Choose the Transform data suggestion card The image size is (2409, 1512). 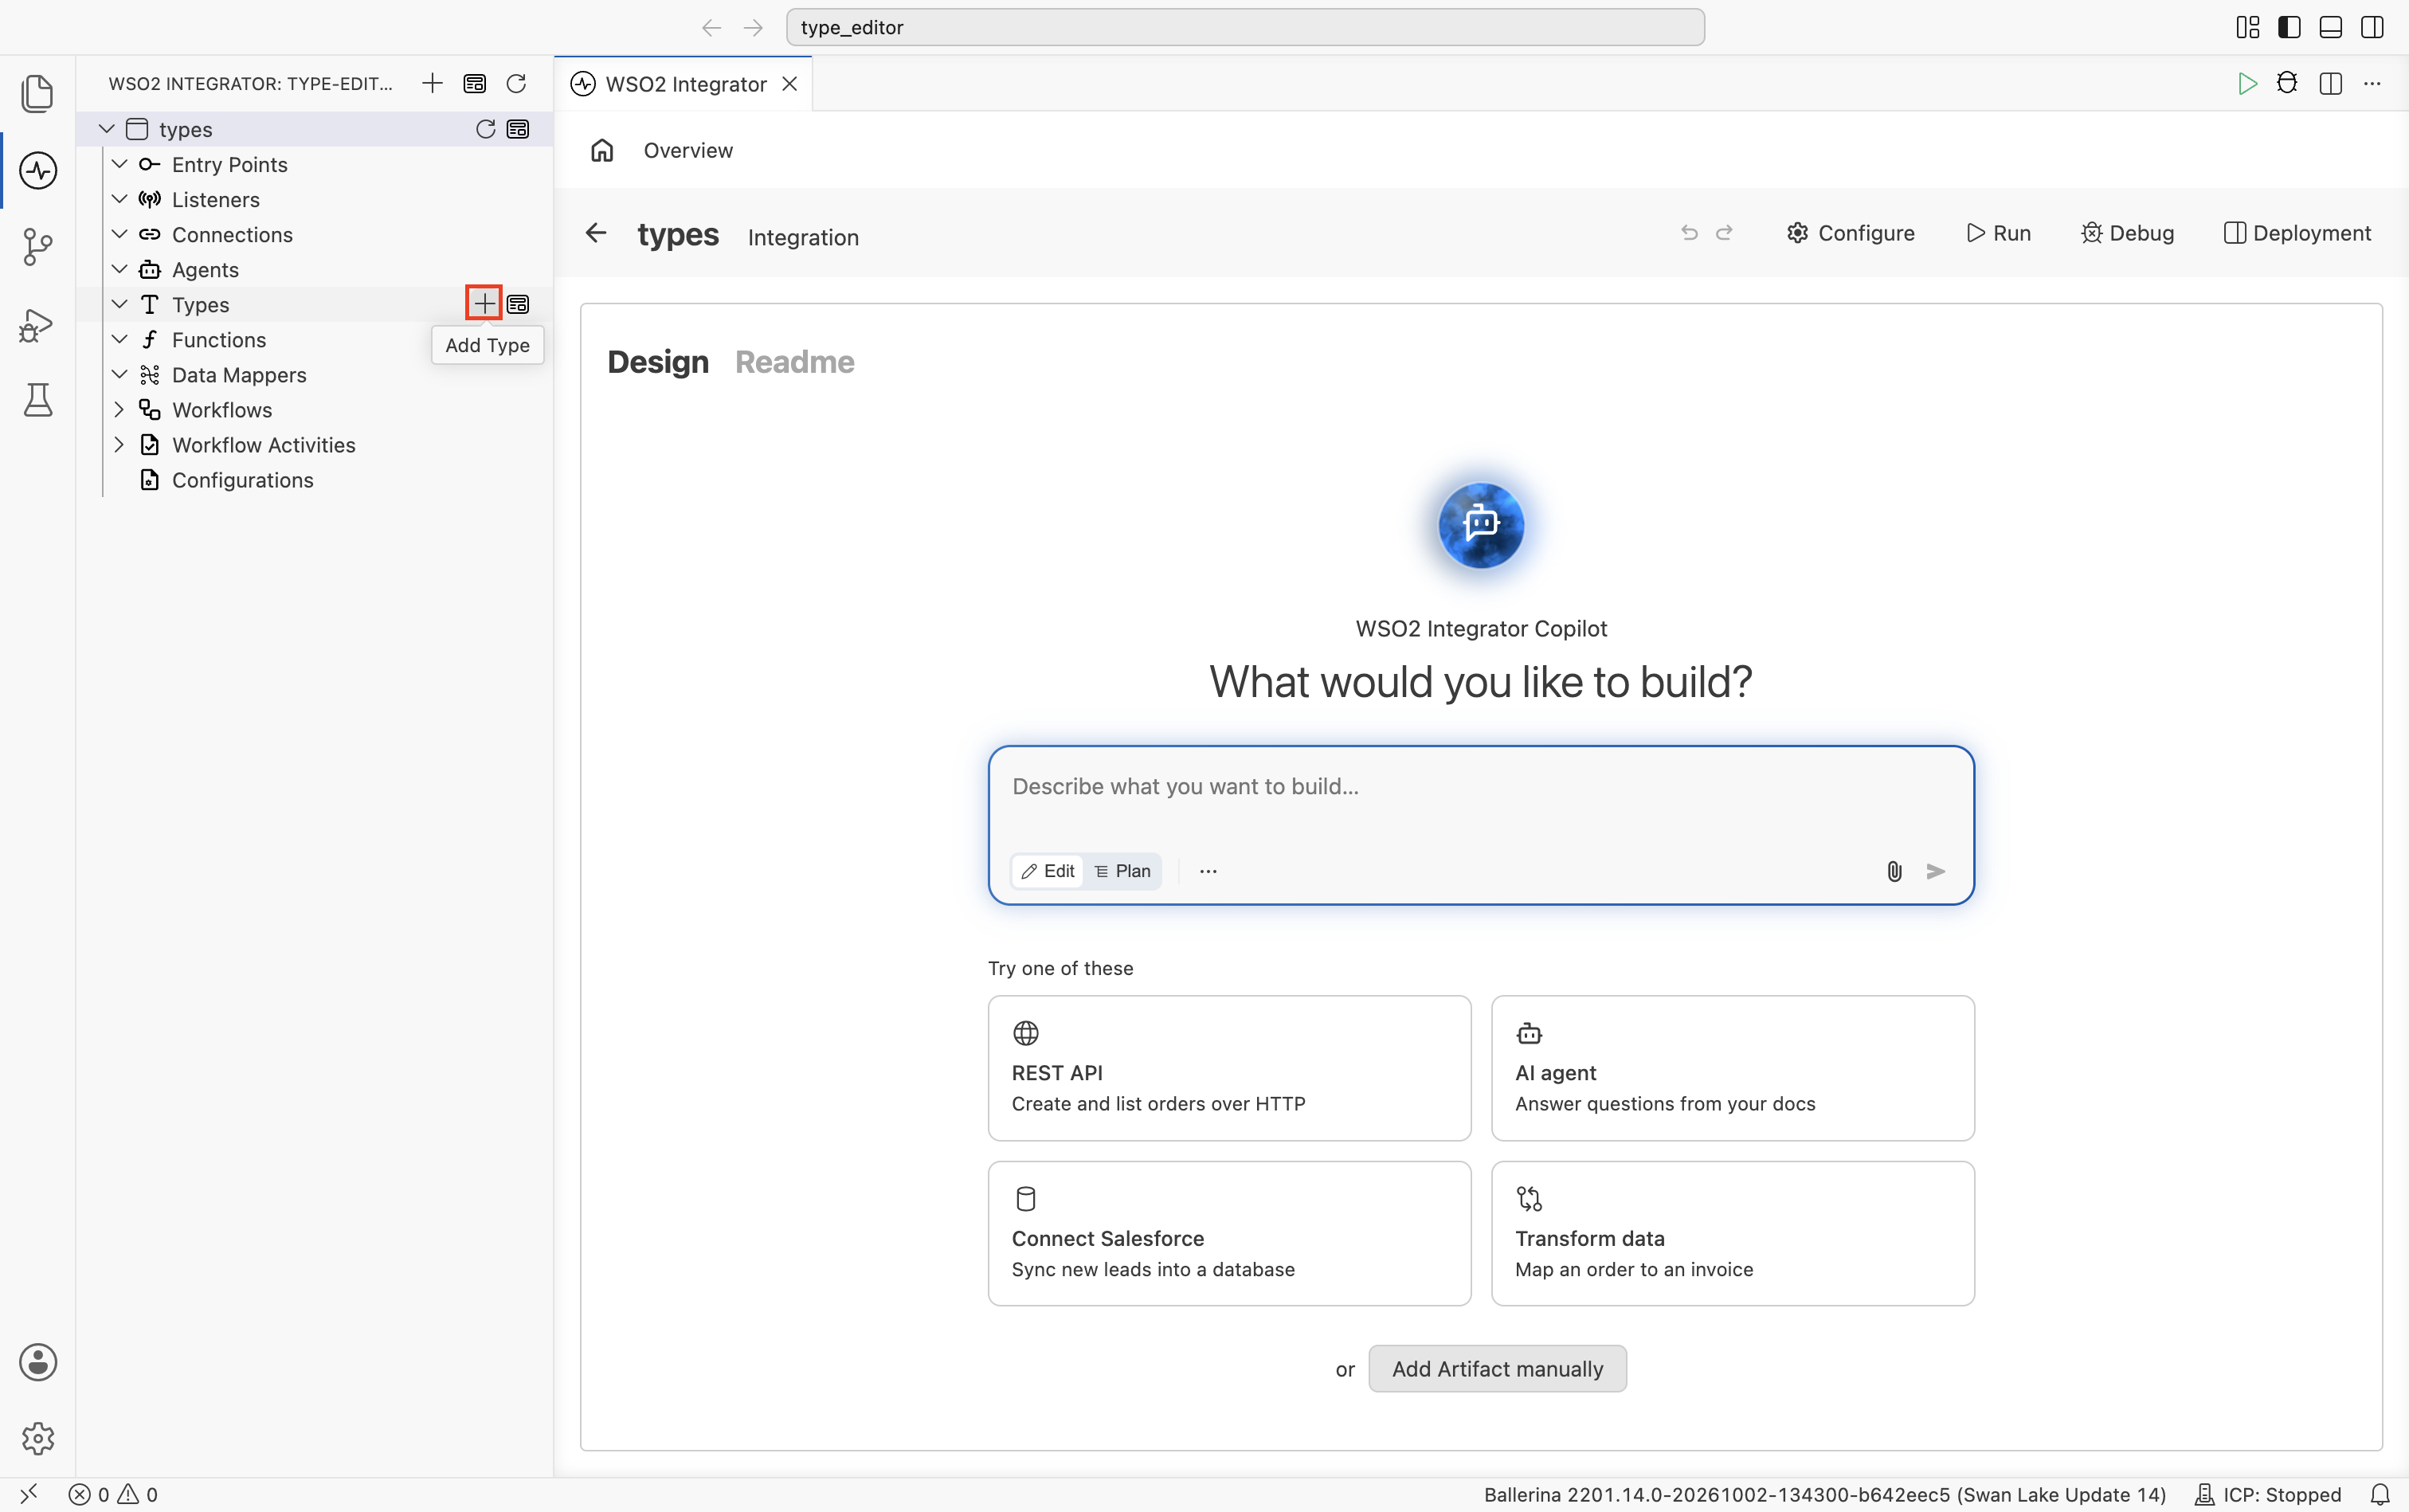tap(1732, 1233)
